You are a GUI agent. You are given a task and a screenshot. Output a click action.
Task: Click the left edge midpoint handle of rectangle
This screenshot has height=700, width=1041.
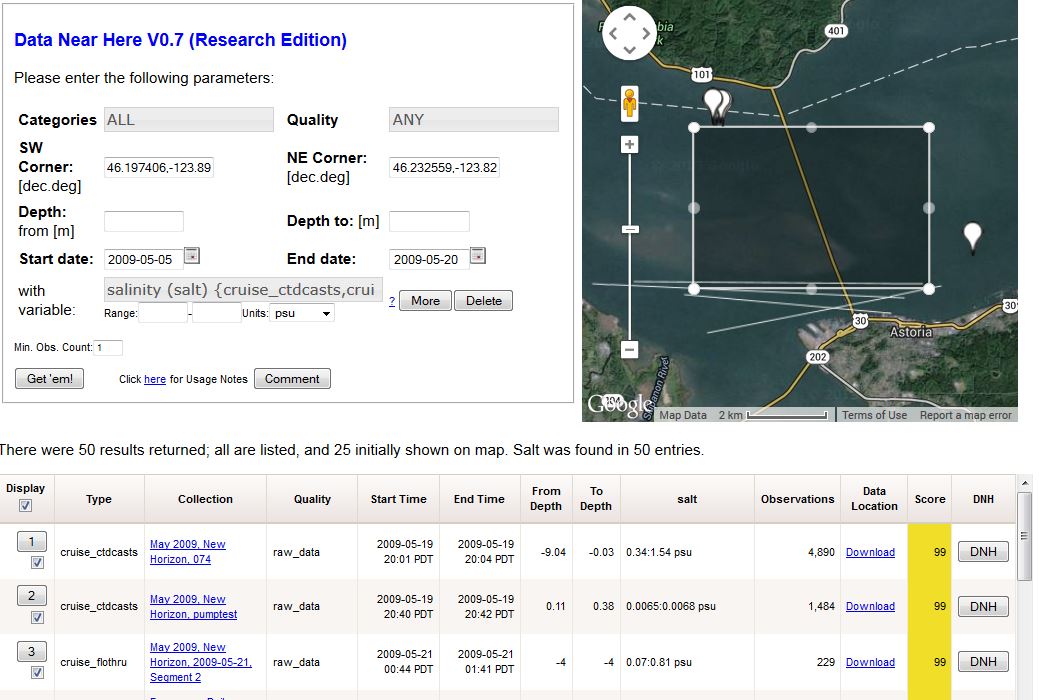pos(694,208)
